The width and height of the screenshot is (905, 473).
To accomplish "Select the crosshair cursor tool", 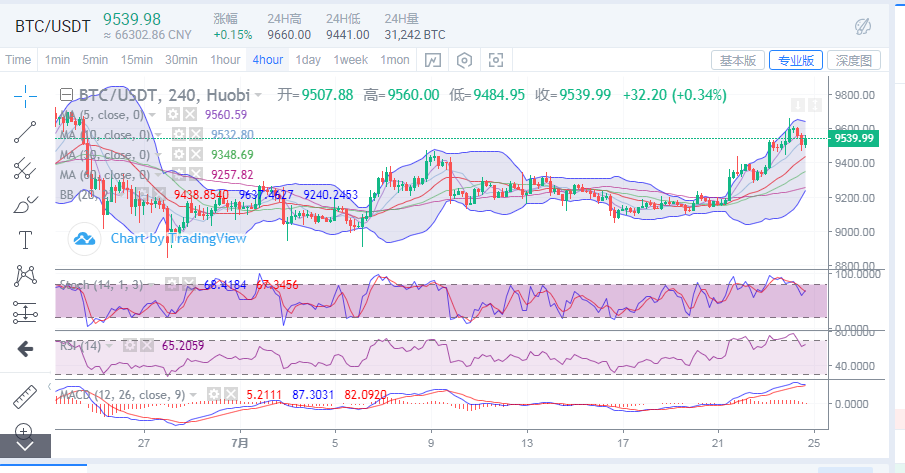I will 25,94.
